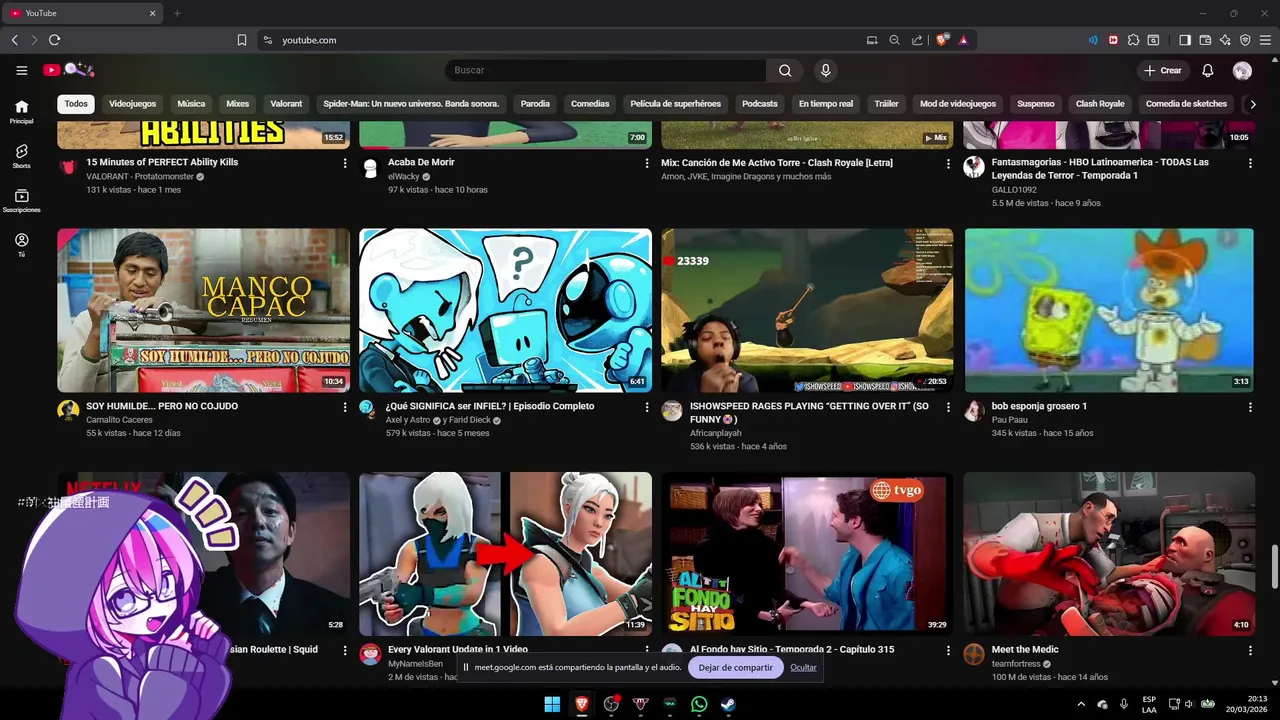Viewport: 1280px width, 720px height.
Task: Click the Brave Shields lion icon
Action: click(x=942, y=40)
